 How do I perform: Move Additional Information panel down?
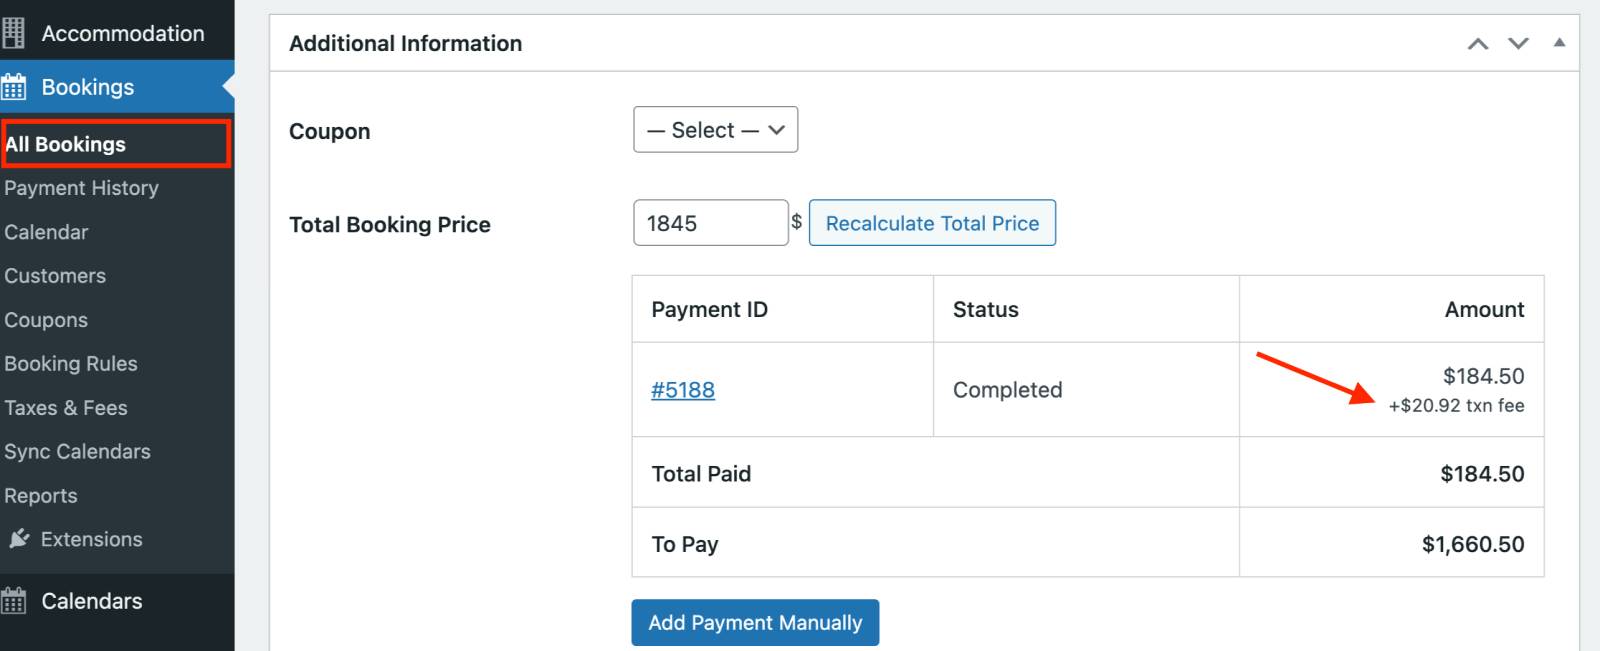pos(1518,43)
